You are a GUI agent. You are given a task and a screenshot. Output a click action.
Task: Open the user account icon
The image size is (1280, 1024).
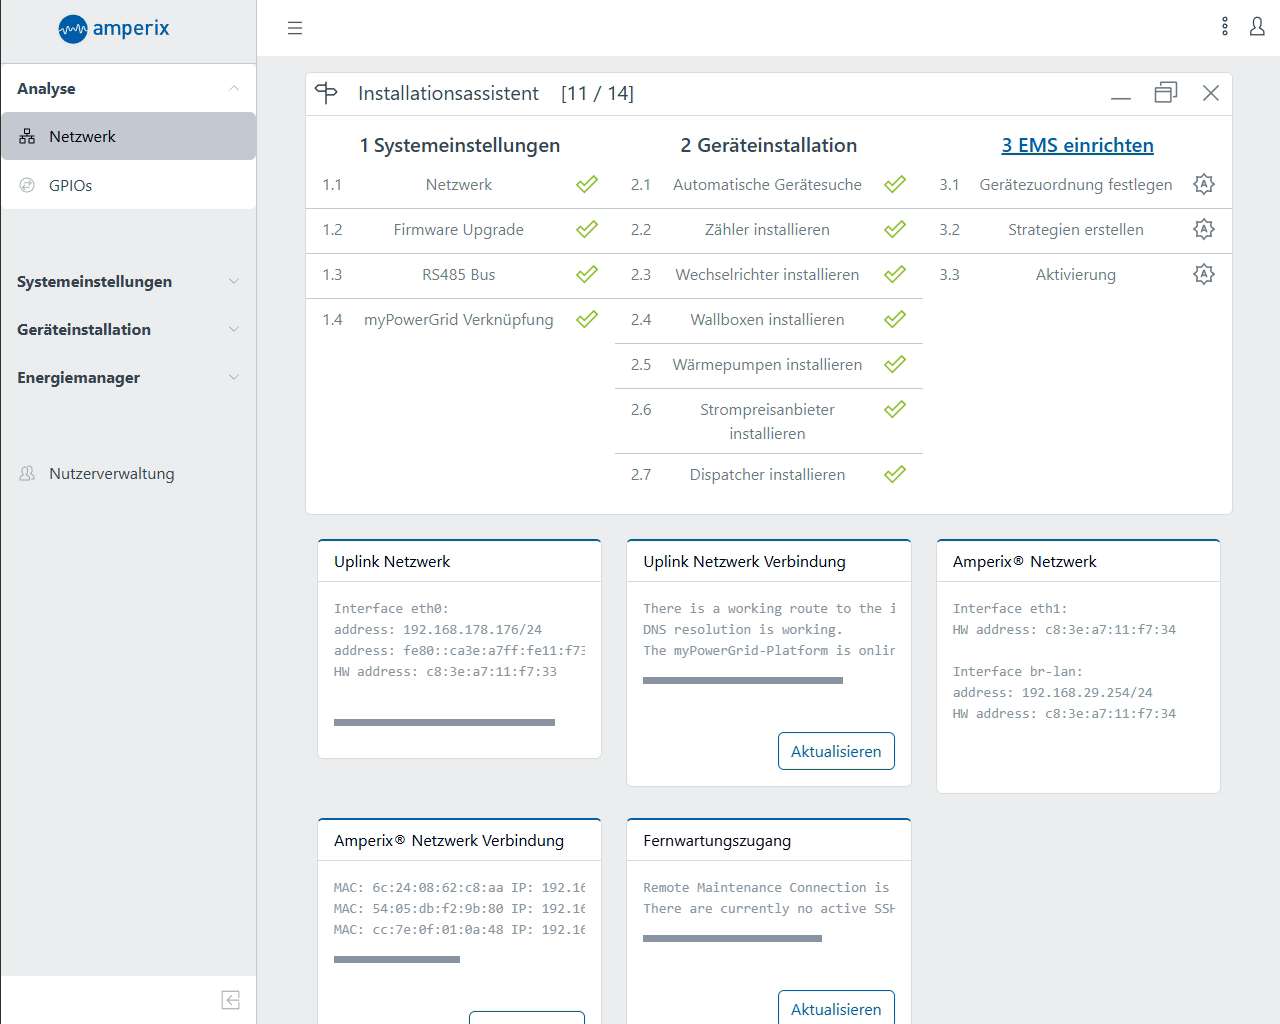pyautogui.click(x=1257, y=27)
